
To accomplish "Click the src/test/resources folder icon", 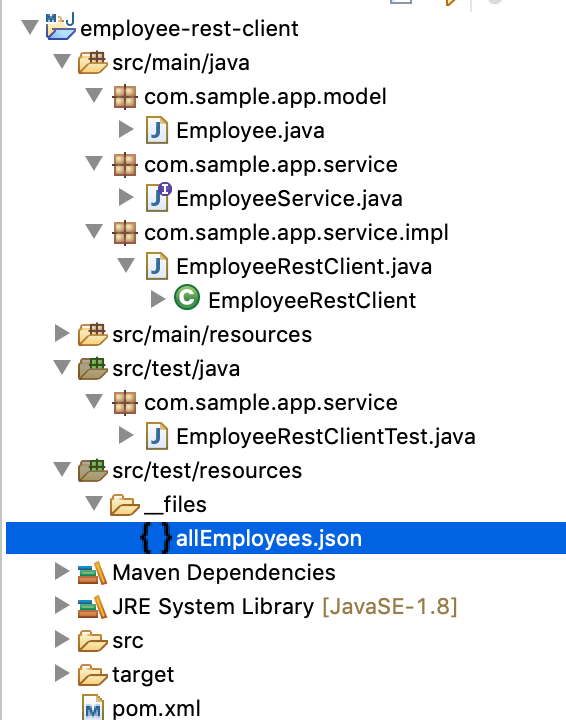I will click(92, 470).
